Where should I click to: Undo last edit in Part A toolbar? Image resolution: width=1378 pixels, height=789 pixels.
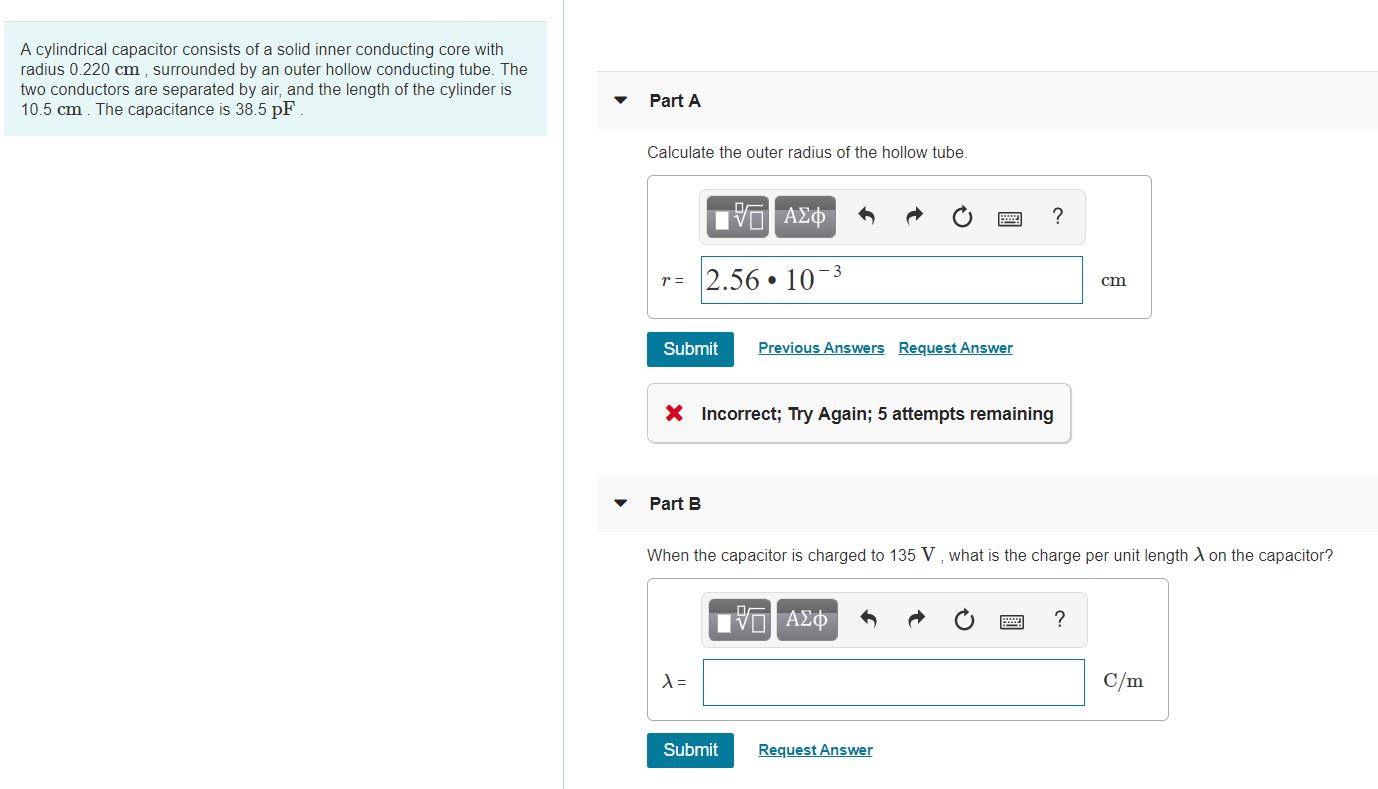pos(868,217)
